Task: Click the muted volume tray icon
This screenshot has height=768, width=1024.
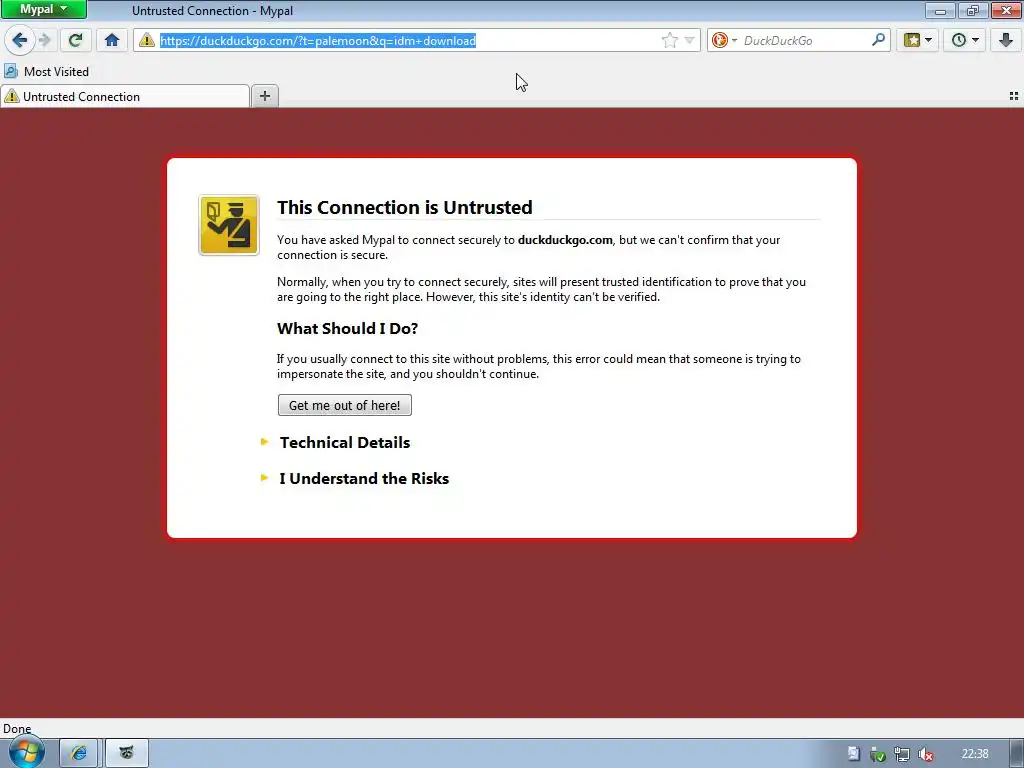Action: coord(925,754)
